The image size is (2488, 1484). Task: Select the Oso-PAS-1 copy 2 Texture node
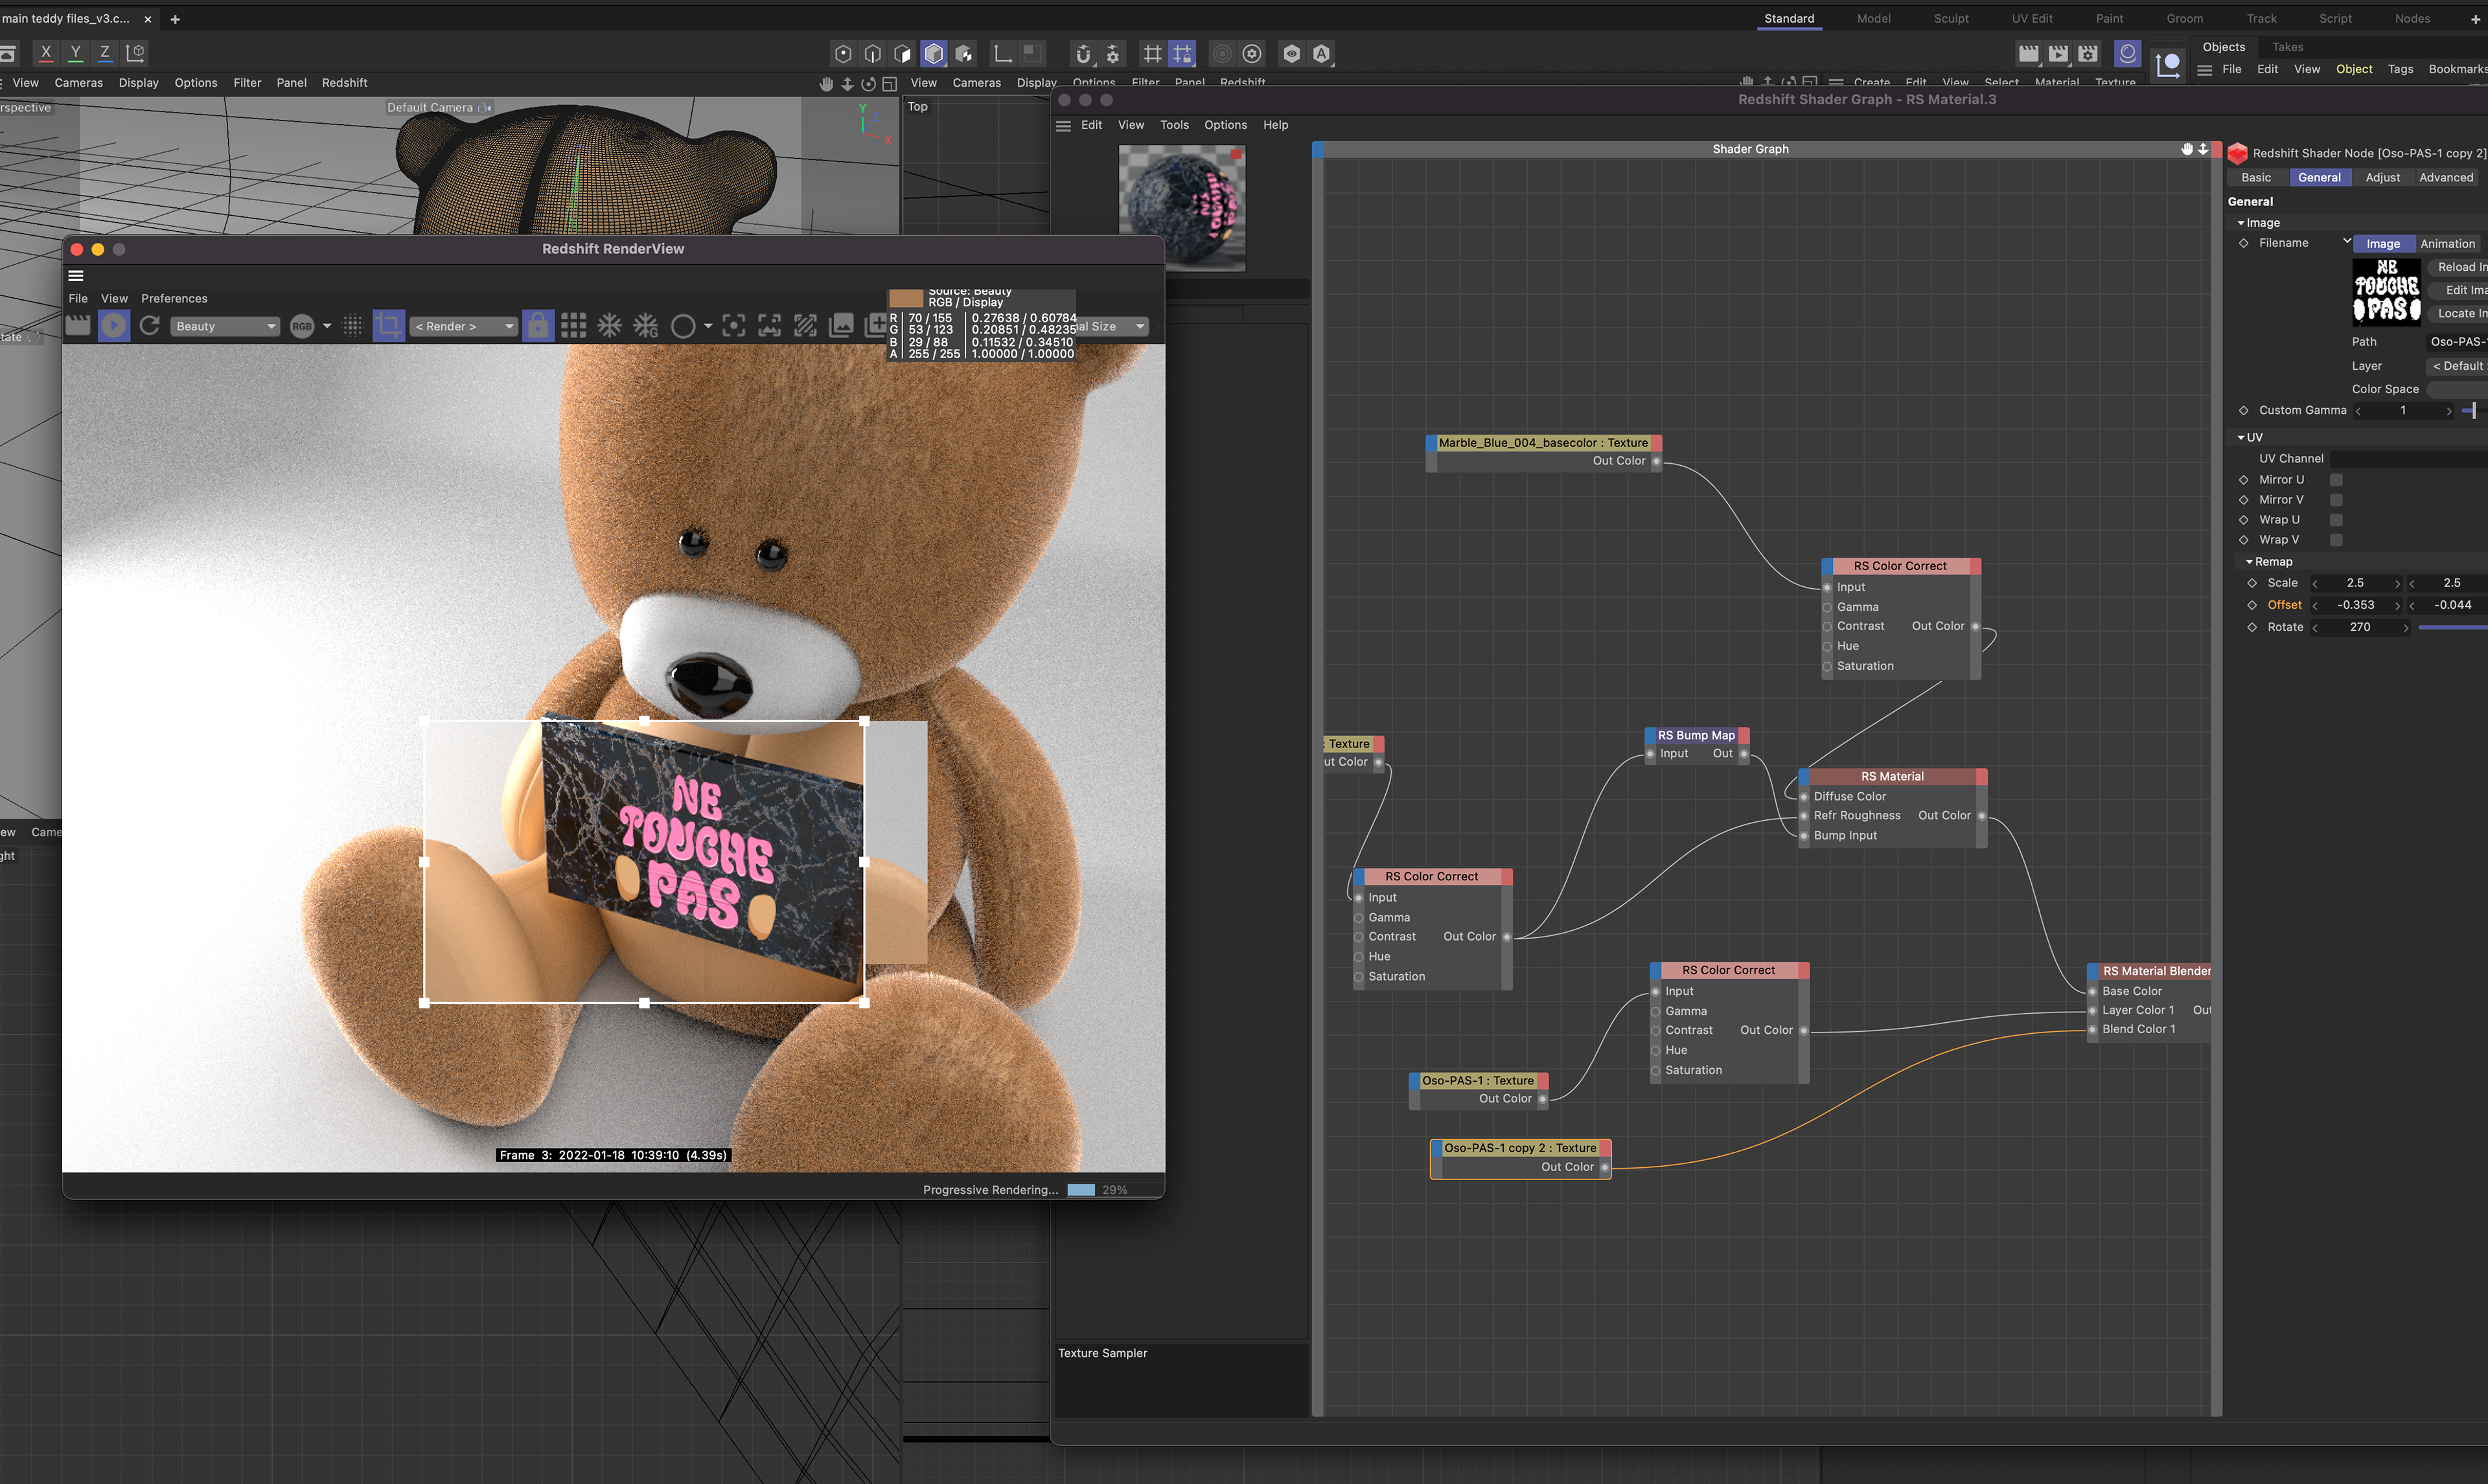(1519, 1148)
